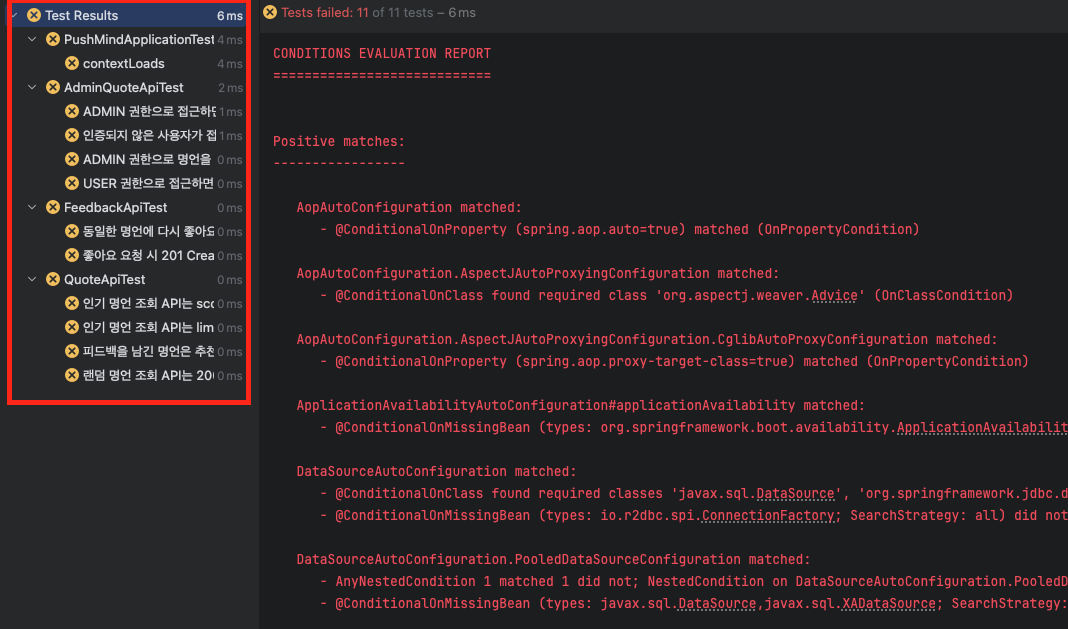
Task: Click 'PooledDataSourceConfiguration matched:' line
Action: (553, 559)
